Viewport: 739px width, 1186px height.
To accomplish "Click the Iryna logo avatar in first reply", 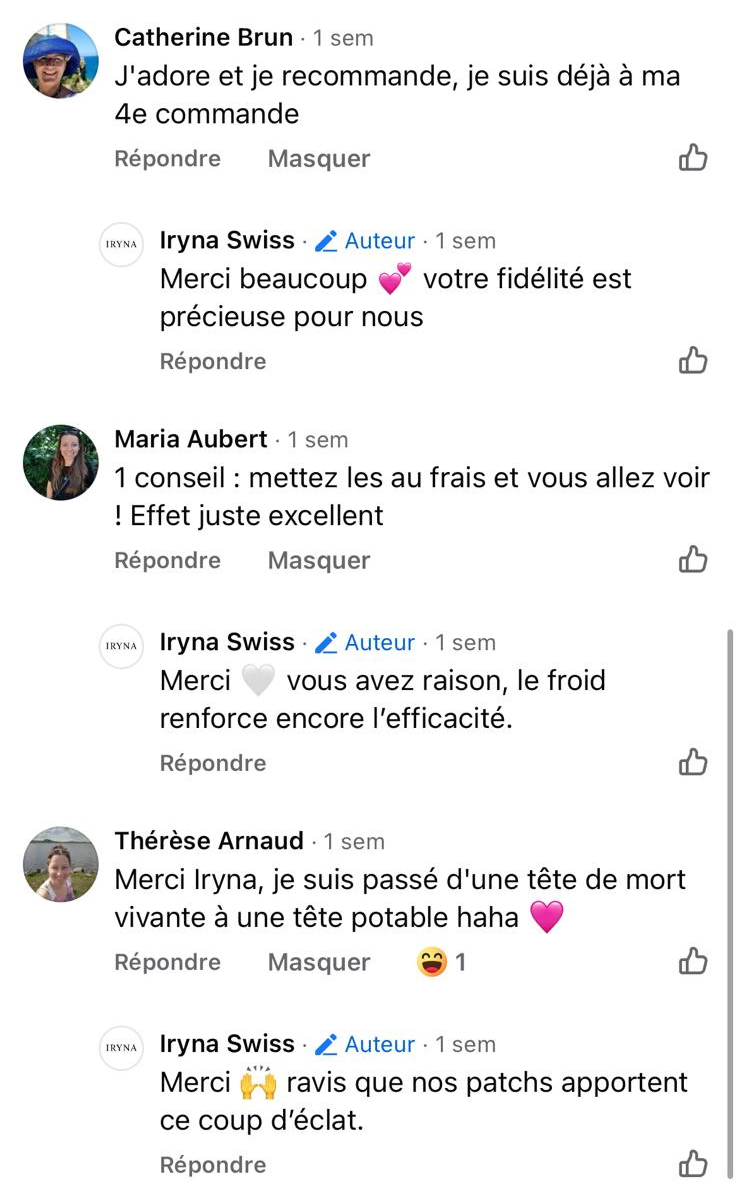I will (x=122, y=244).
